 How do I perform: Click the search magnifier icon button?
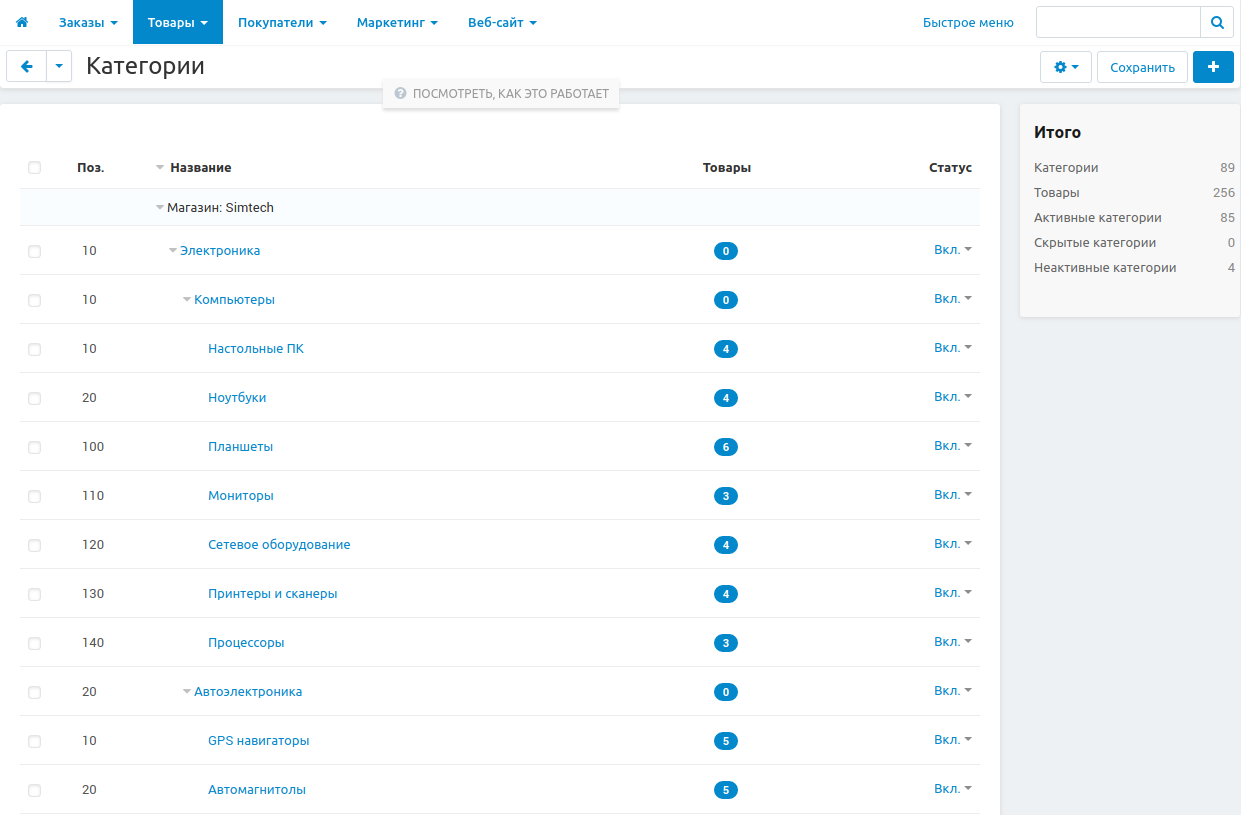click(x=1217, y=22)
